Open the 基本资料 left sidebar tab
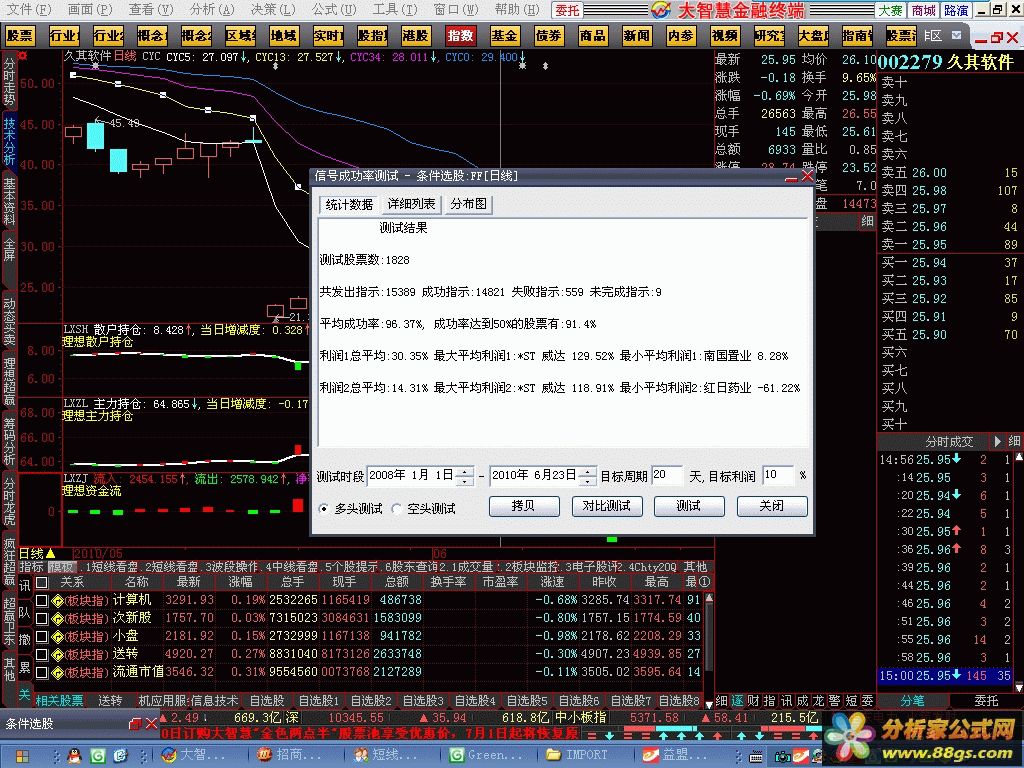 point(9,202)
